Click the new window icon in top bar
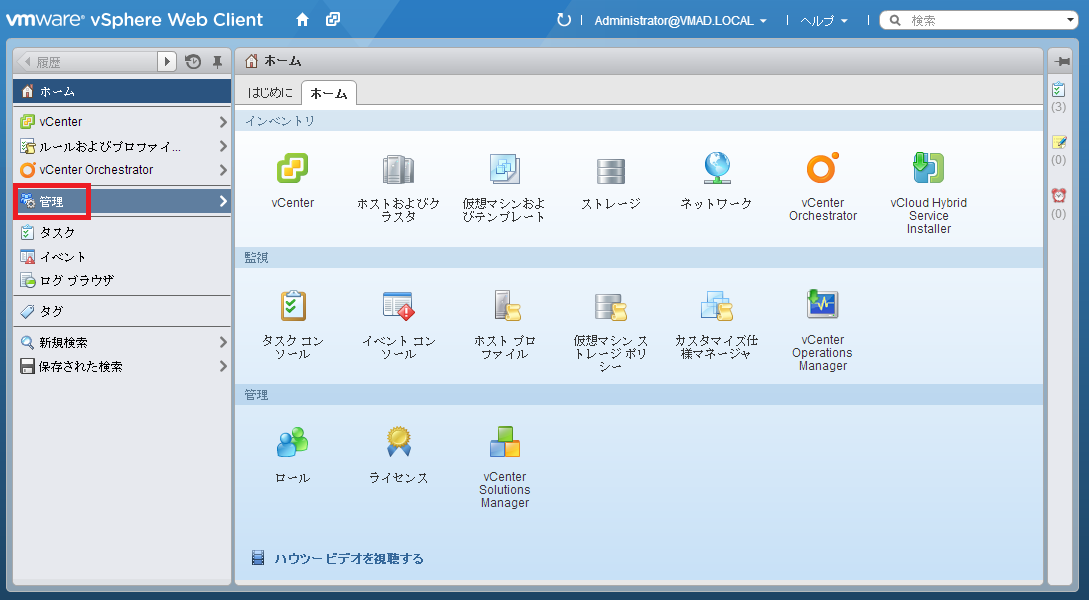The image size is (1089, 600). [333, 19]
